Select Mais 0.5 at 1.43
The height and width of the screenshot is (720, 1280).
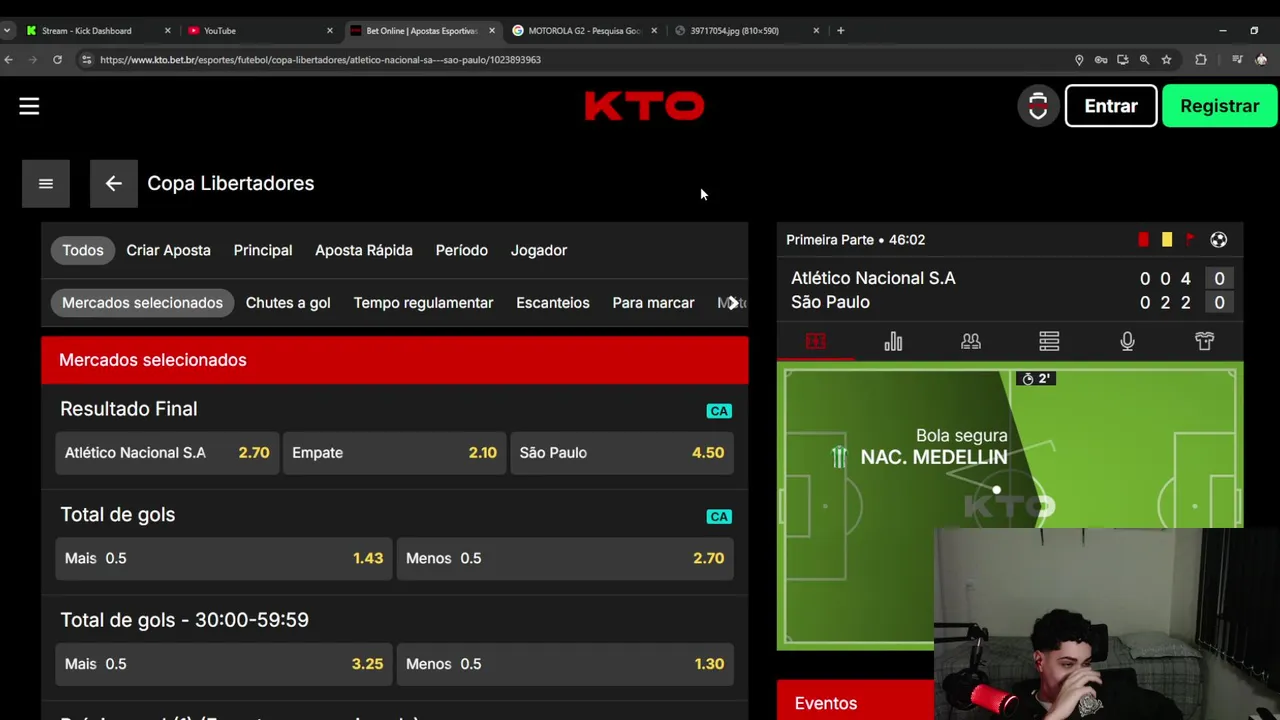pos(224,558)
